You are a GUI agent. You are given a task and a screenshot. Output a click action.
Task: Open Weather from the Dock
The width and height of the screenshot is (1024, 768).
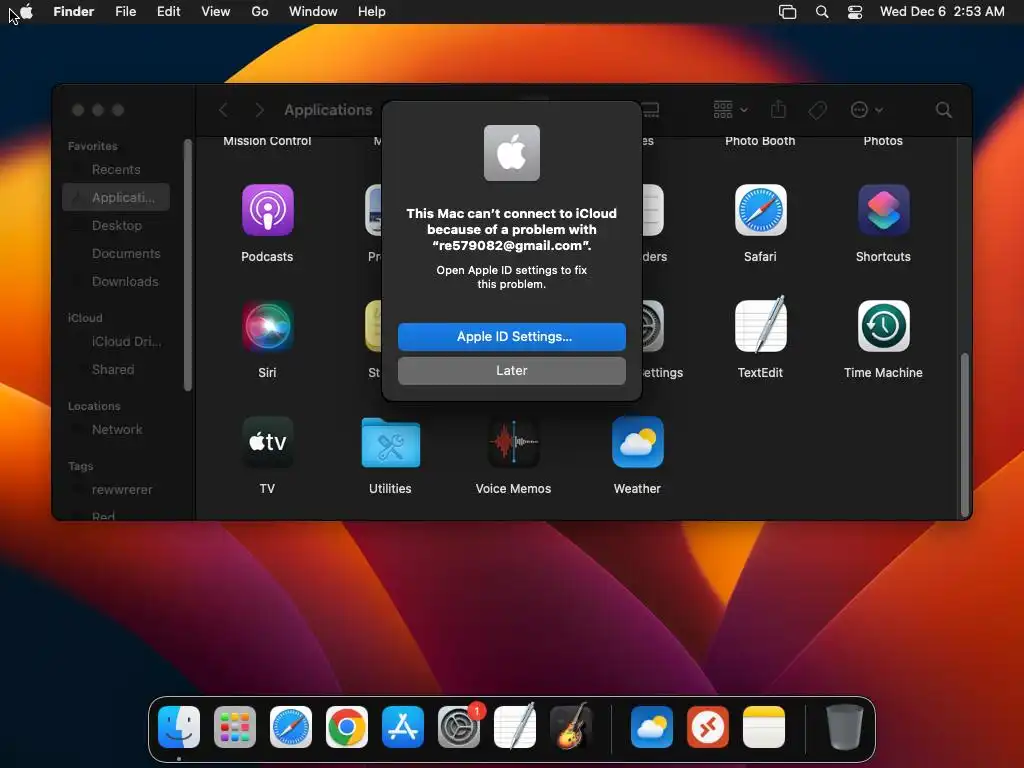[652, 726]
